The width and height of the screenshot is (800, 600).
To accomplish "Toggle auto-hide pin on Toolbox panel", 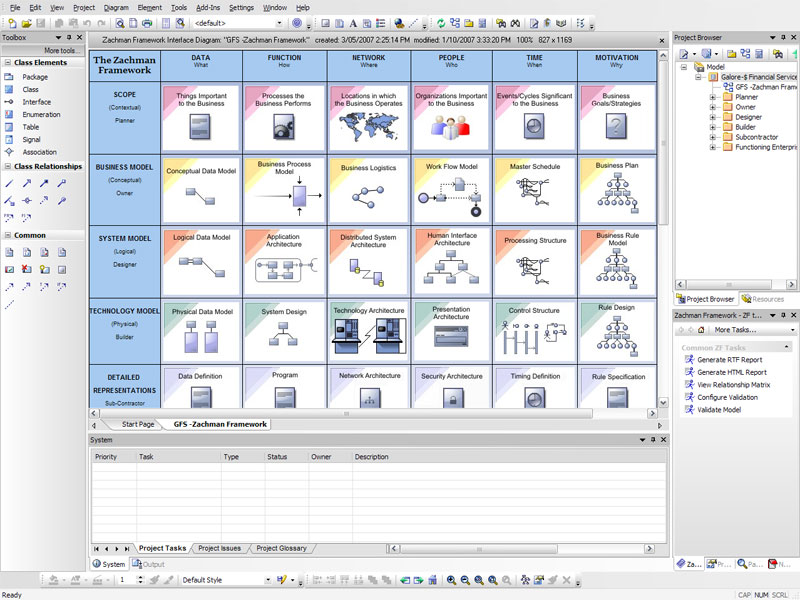I will point(68,37).
